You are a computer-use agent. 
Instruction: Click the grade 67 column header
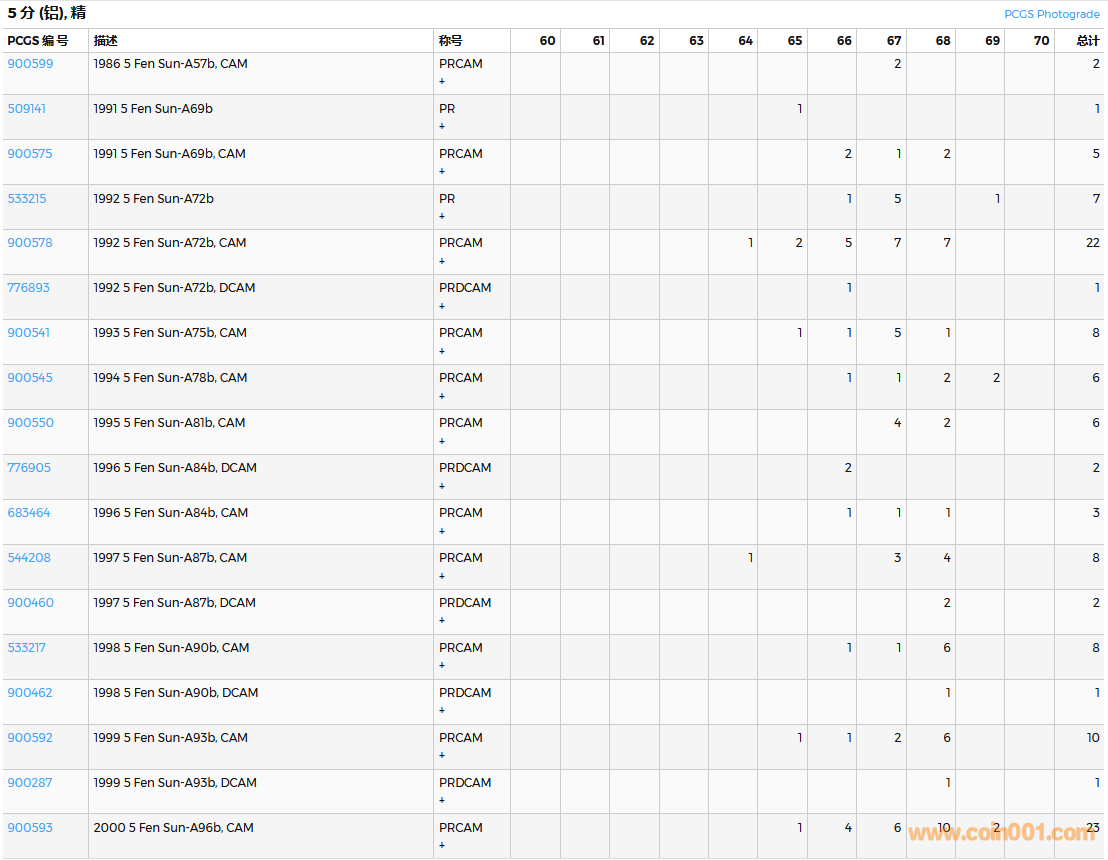click(893, 41)
